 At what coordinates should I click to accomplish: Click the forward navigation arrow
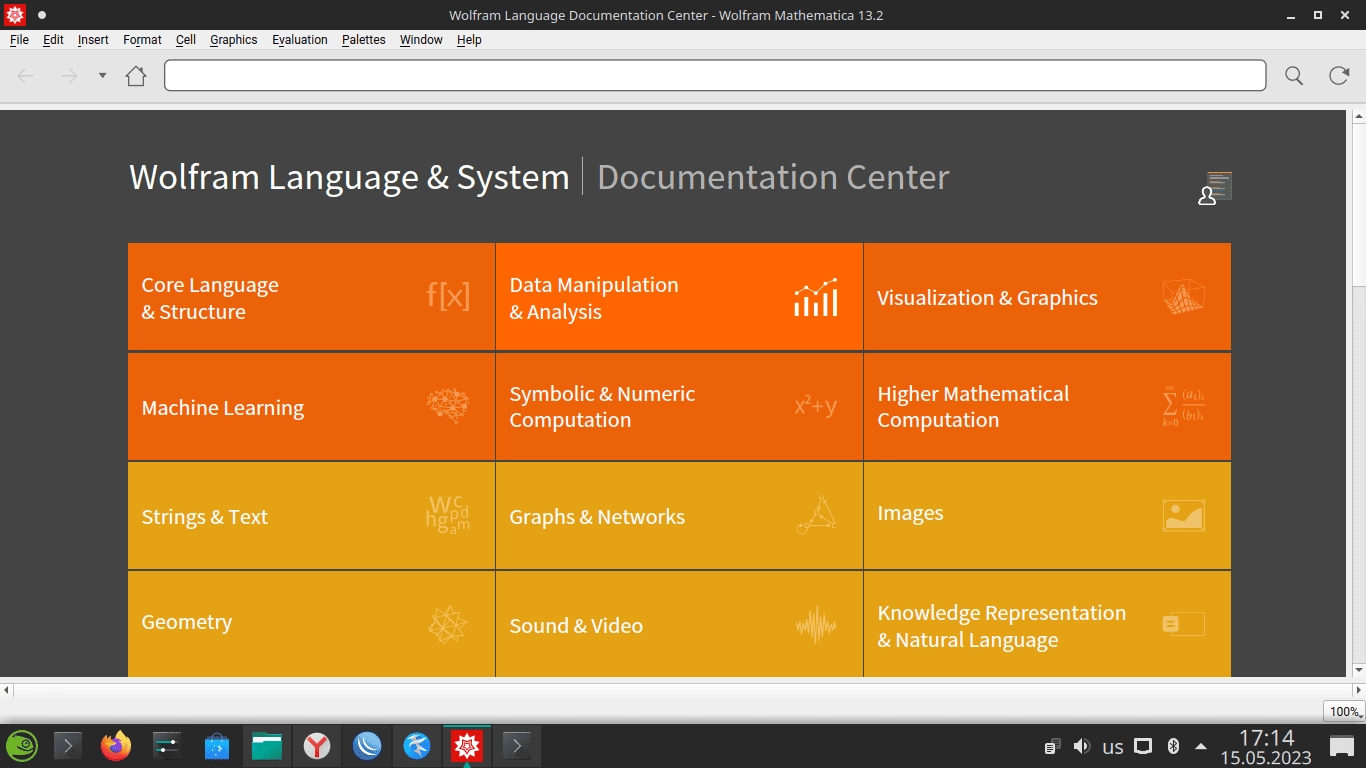click(x=69, y=76)
